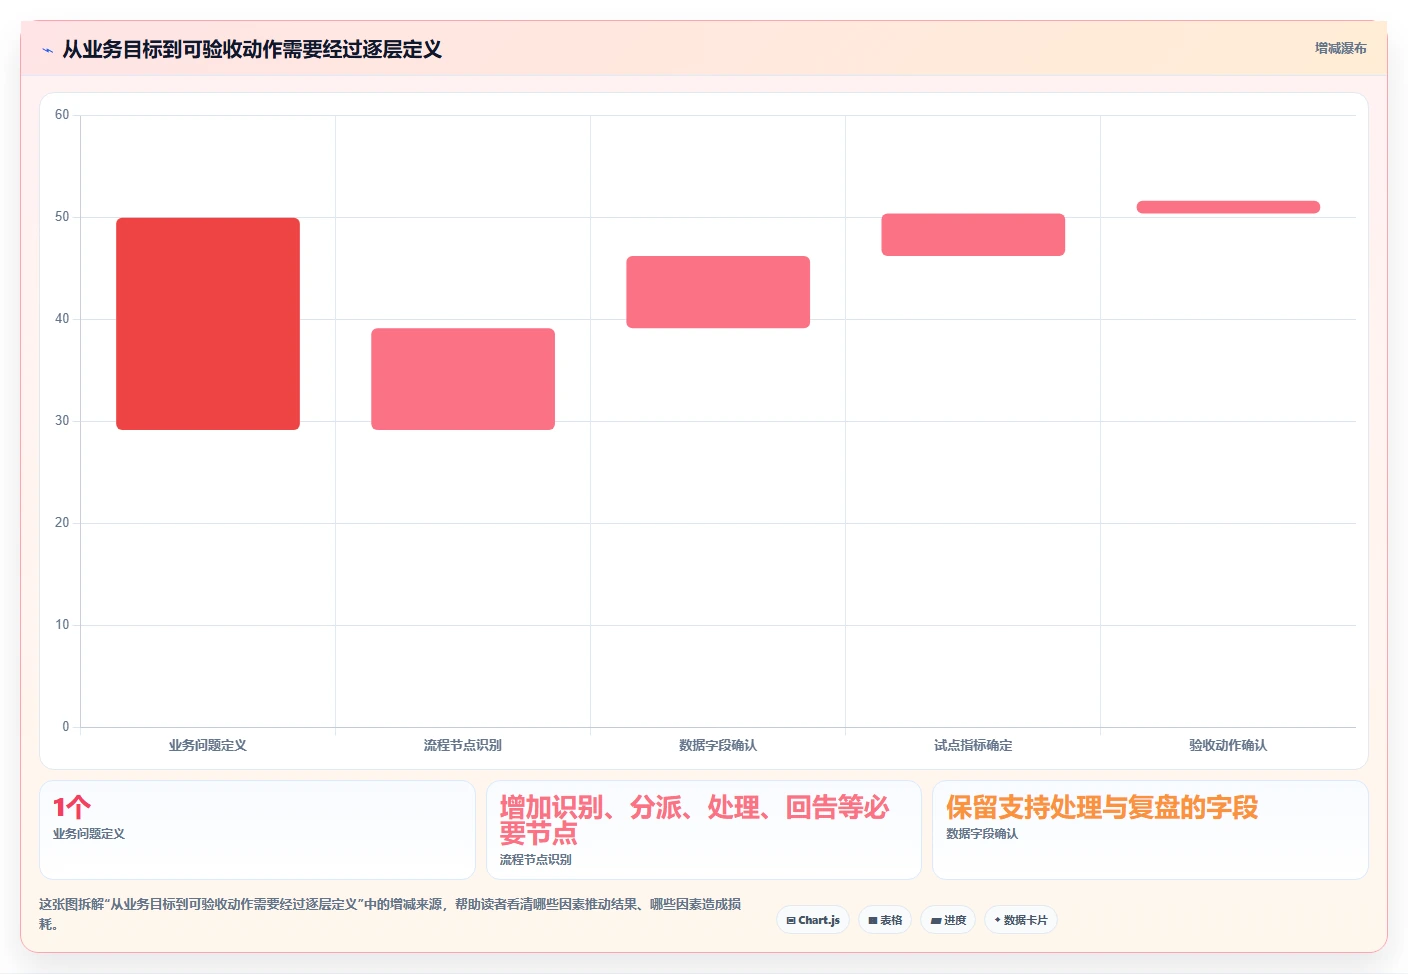Click the 数据卡片 tag
The image size is (1408, 974).
click(x=1021, y=920)
